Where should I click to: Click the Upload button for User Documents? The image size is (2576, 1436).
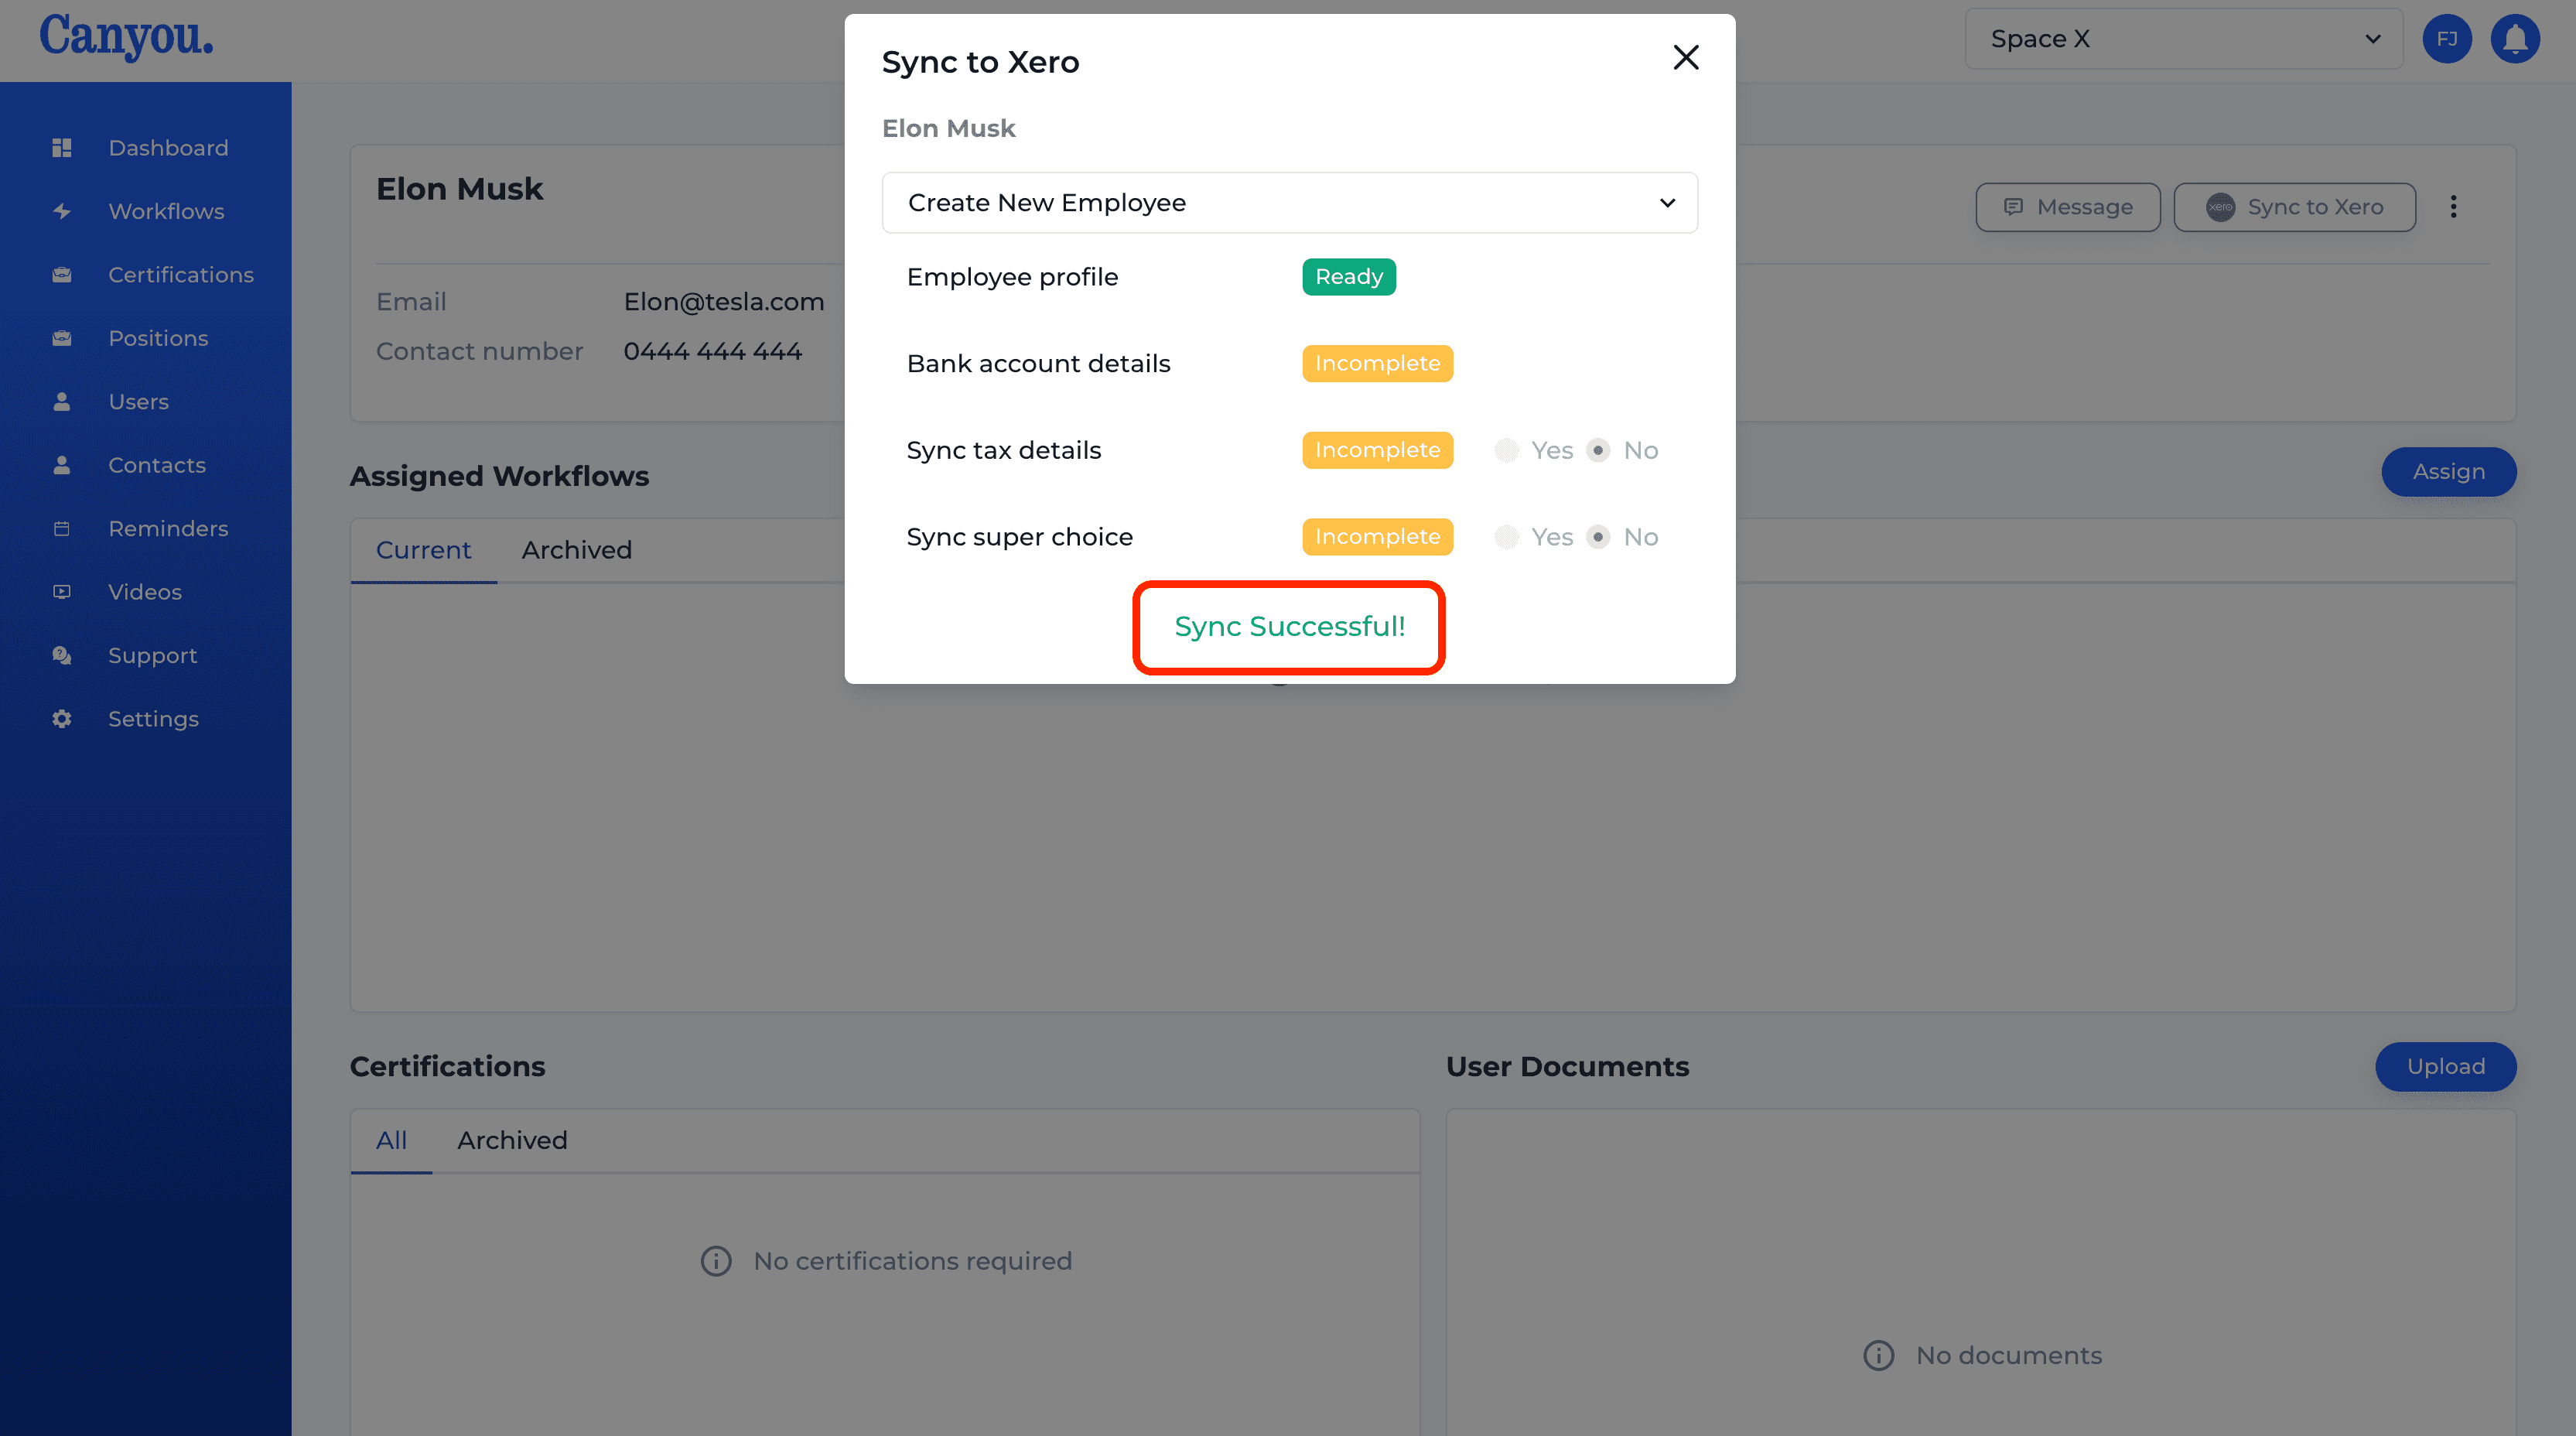pos(2445,1065)
